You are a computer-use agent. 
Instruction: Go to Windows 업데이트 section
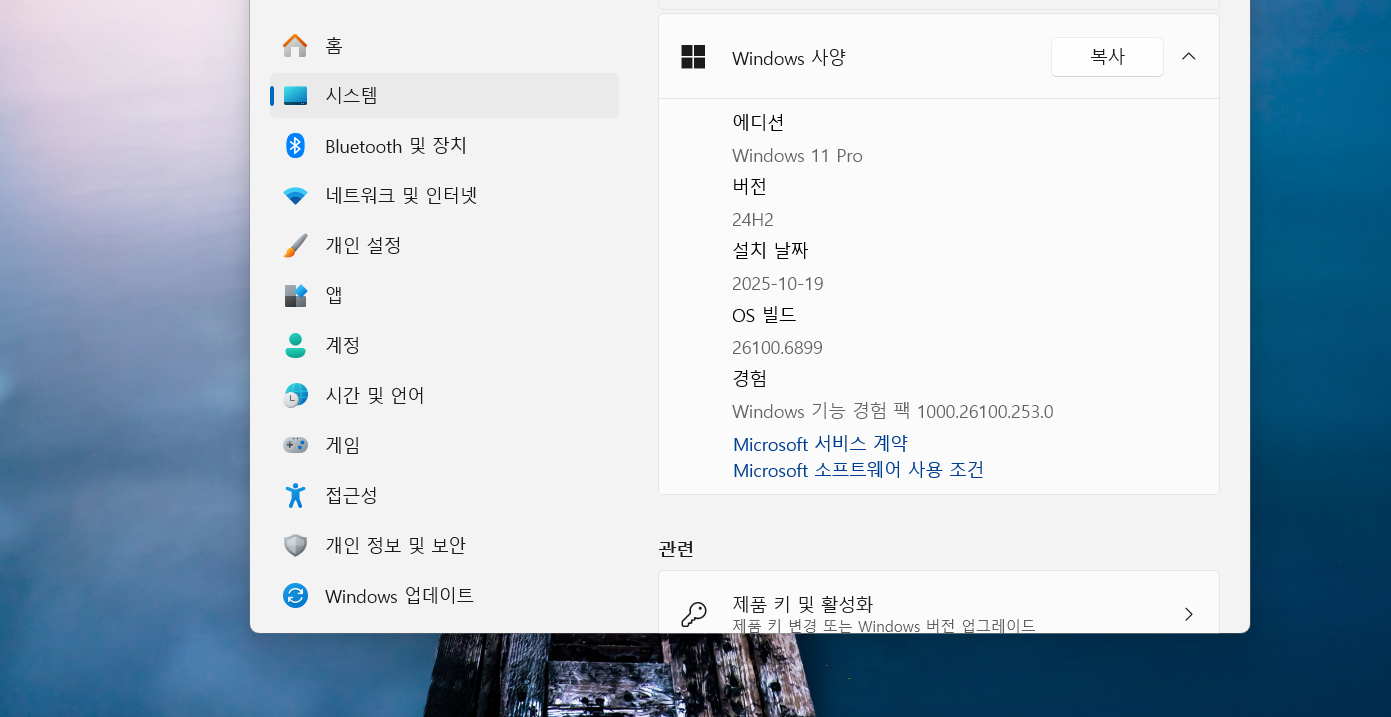(x=399, y=596)
